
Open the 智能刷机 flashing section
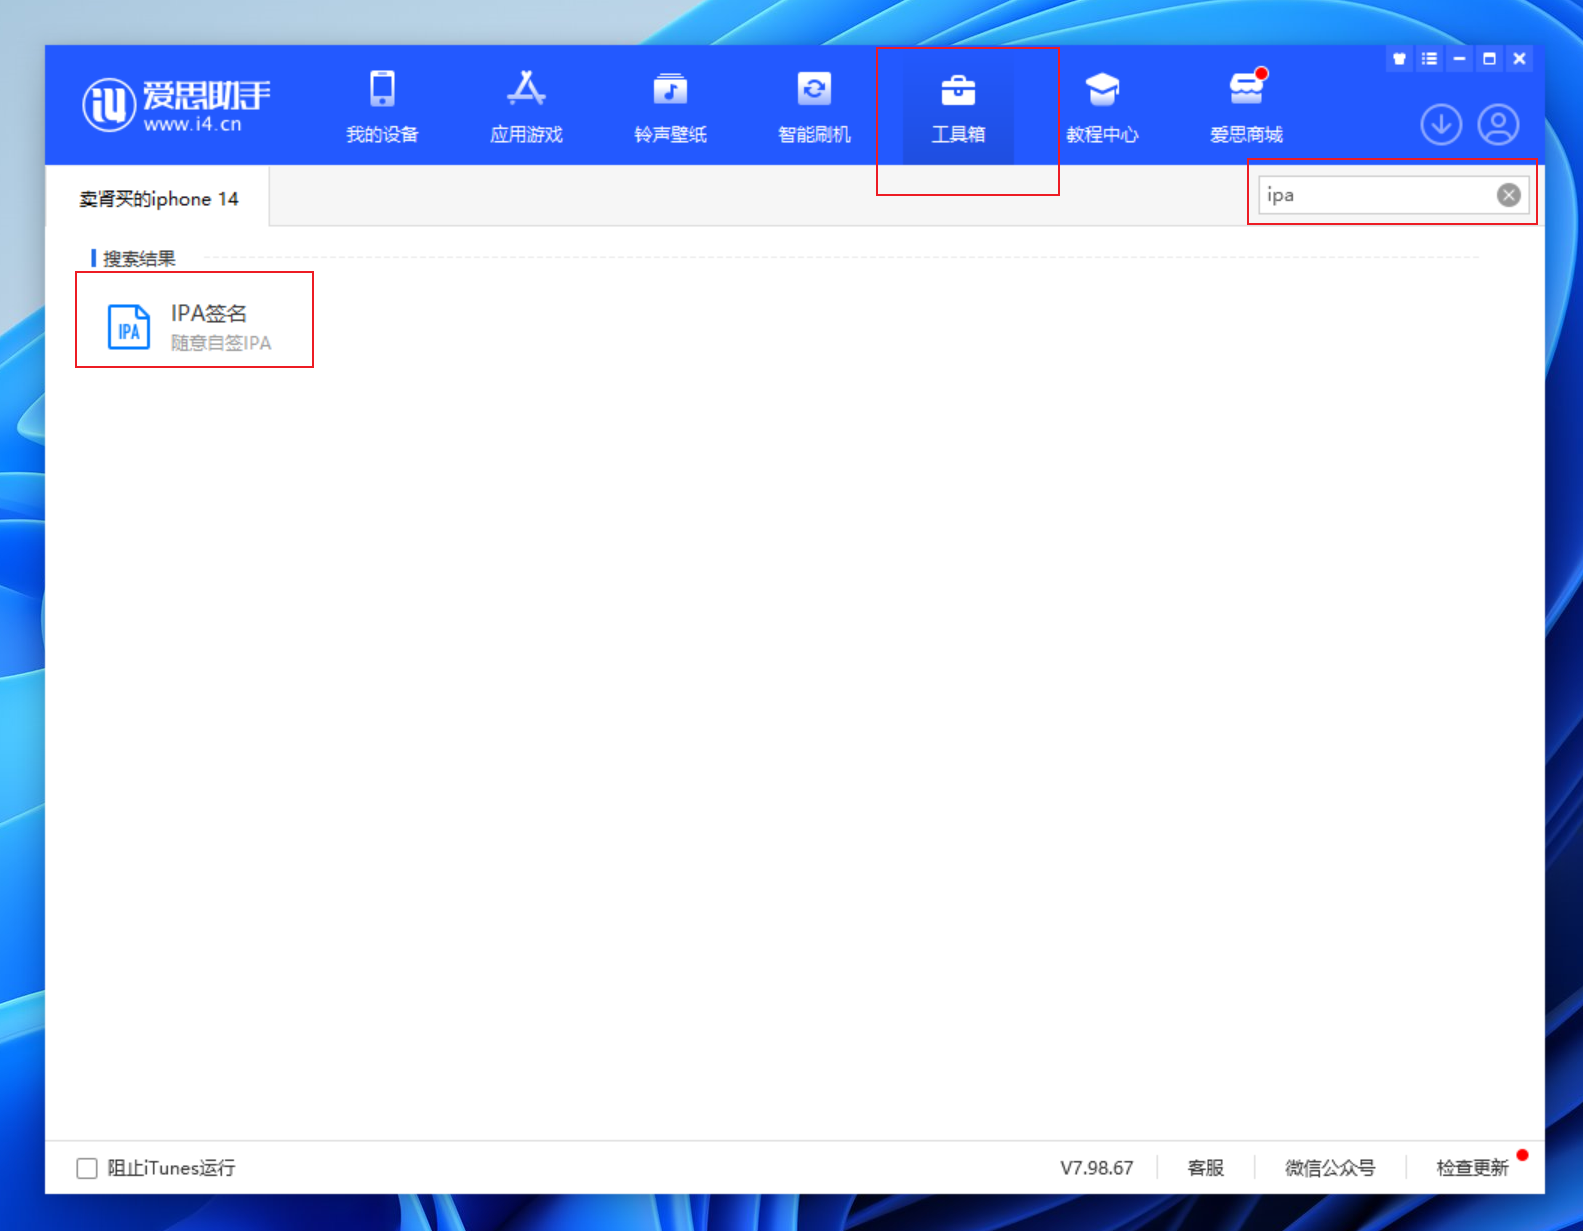pos(814,107)
